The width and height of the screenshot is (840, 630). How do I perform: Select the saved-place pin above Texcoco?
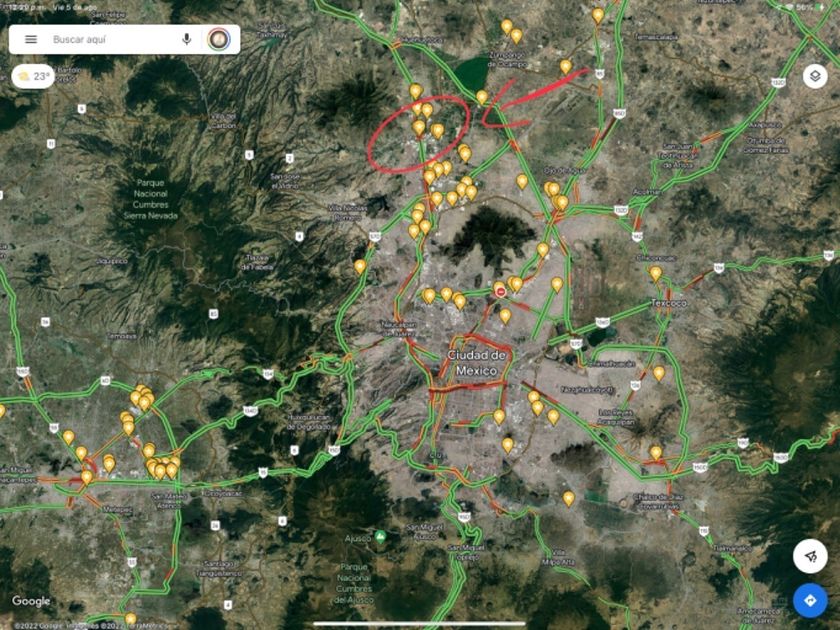(656, 274)
